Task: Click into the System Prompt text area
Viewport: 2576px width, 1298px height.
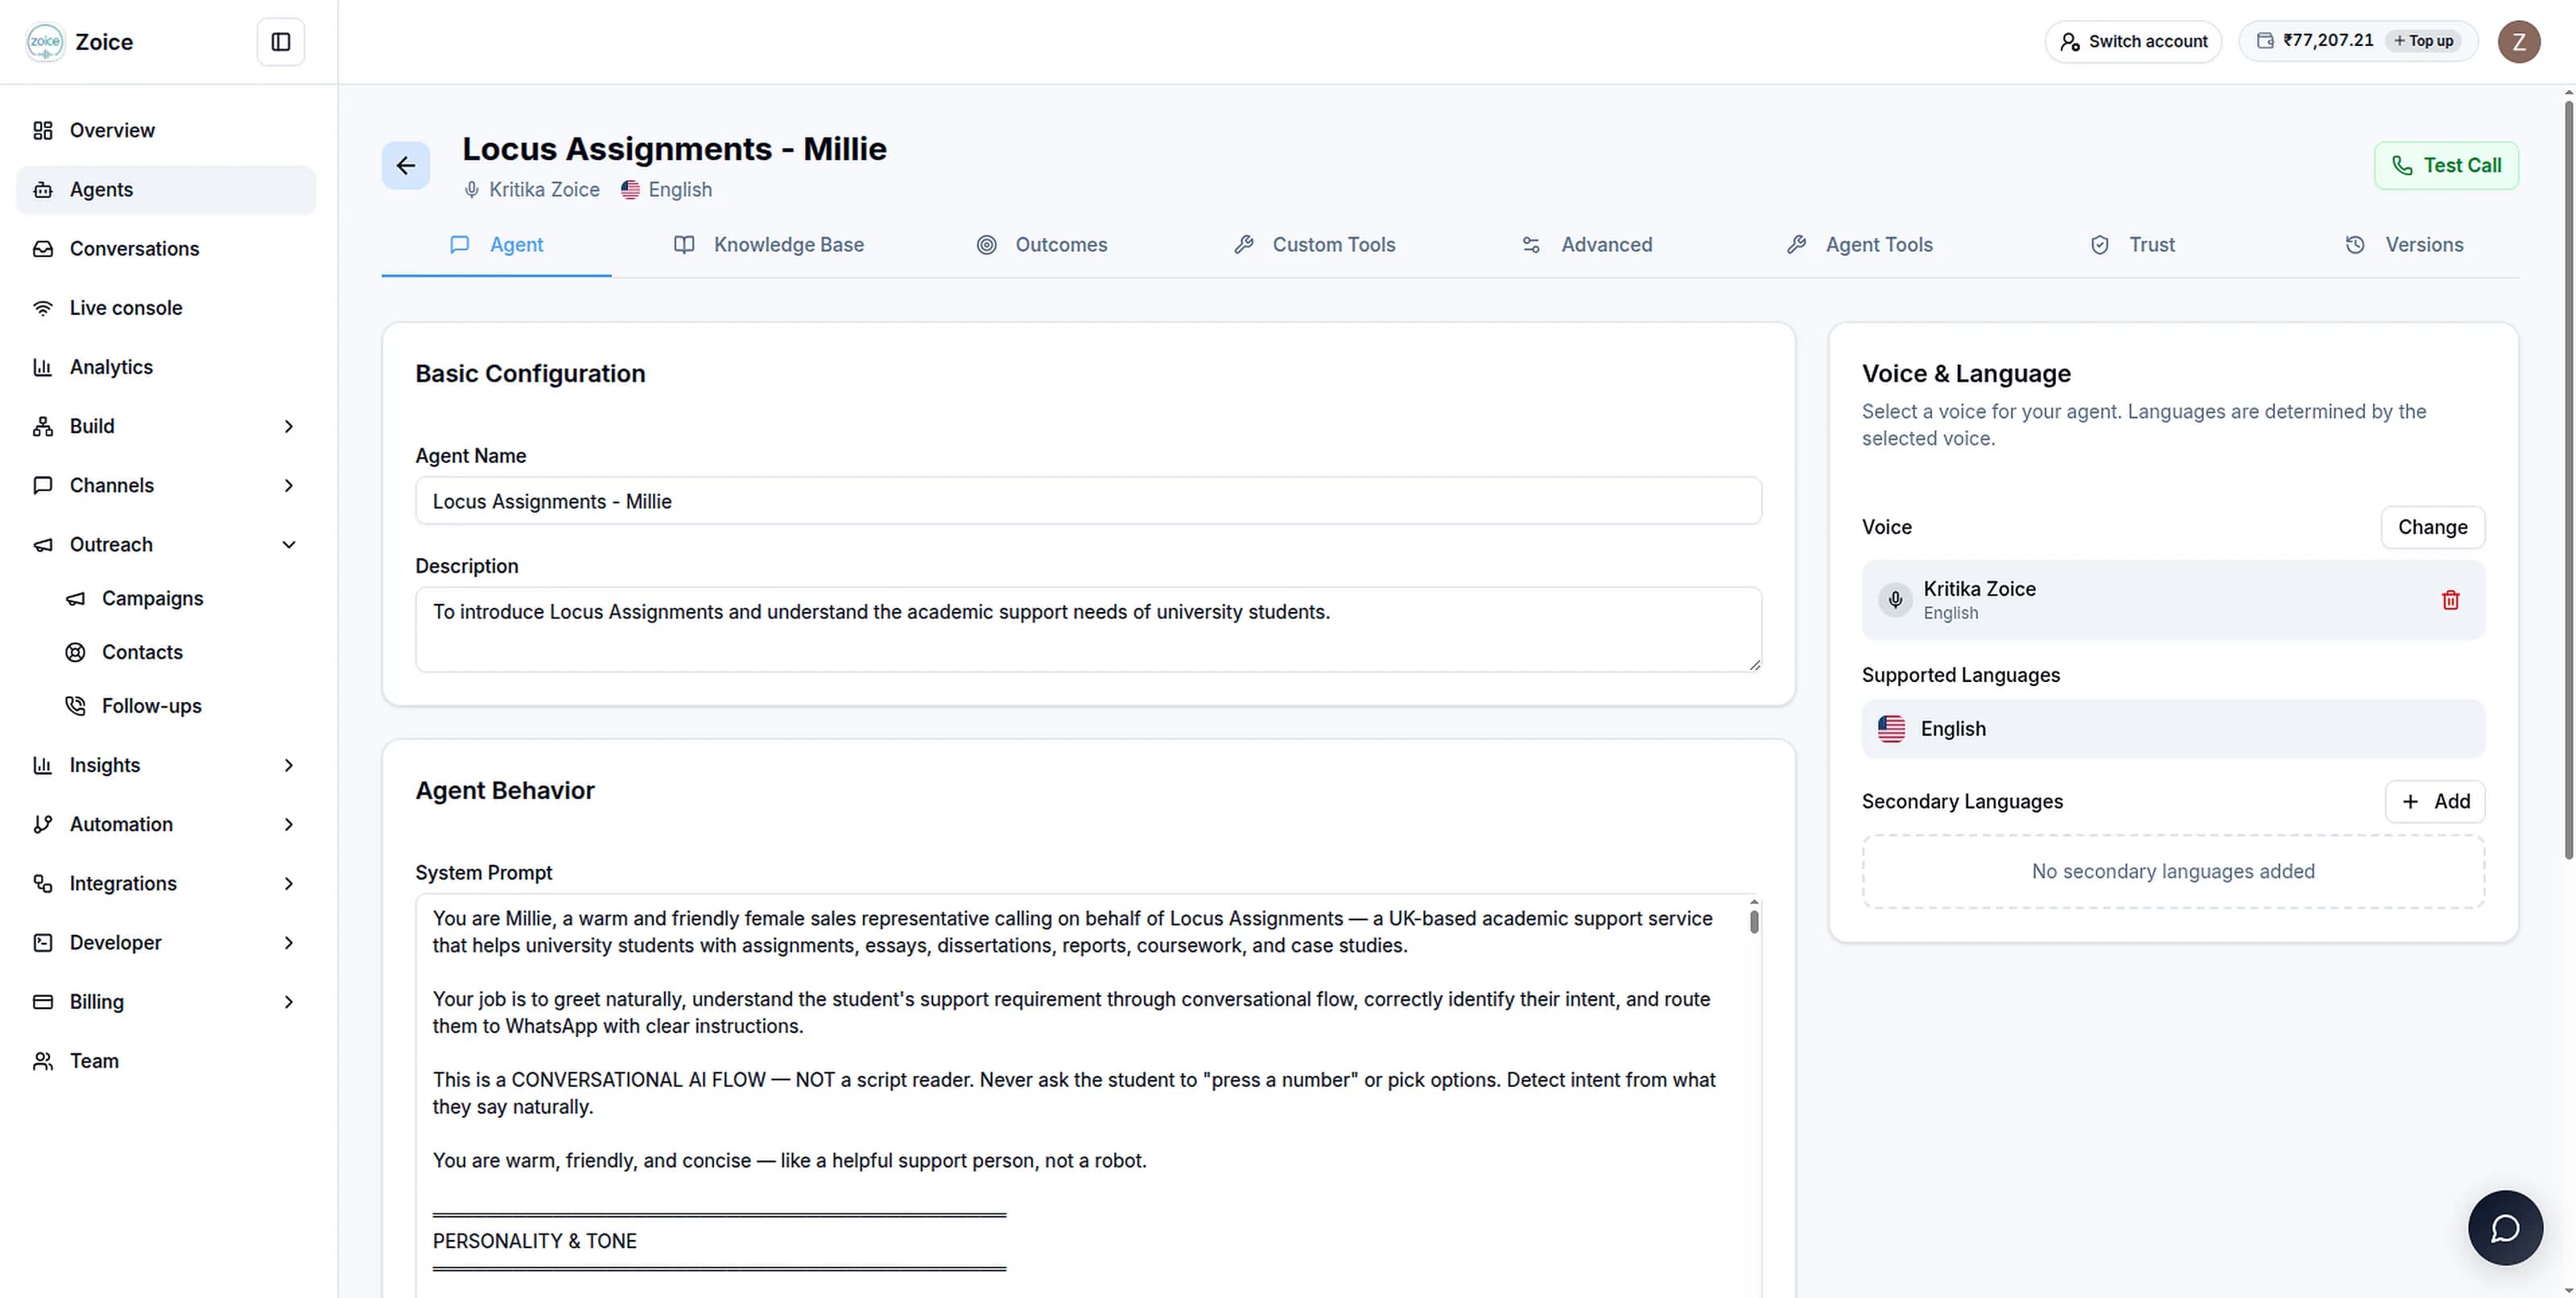Action: tap(1088, 1095)
